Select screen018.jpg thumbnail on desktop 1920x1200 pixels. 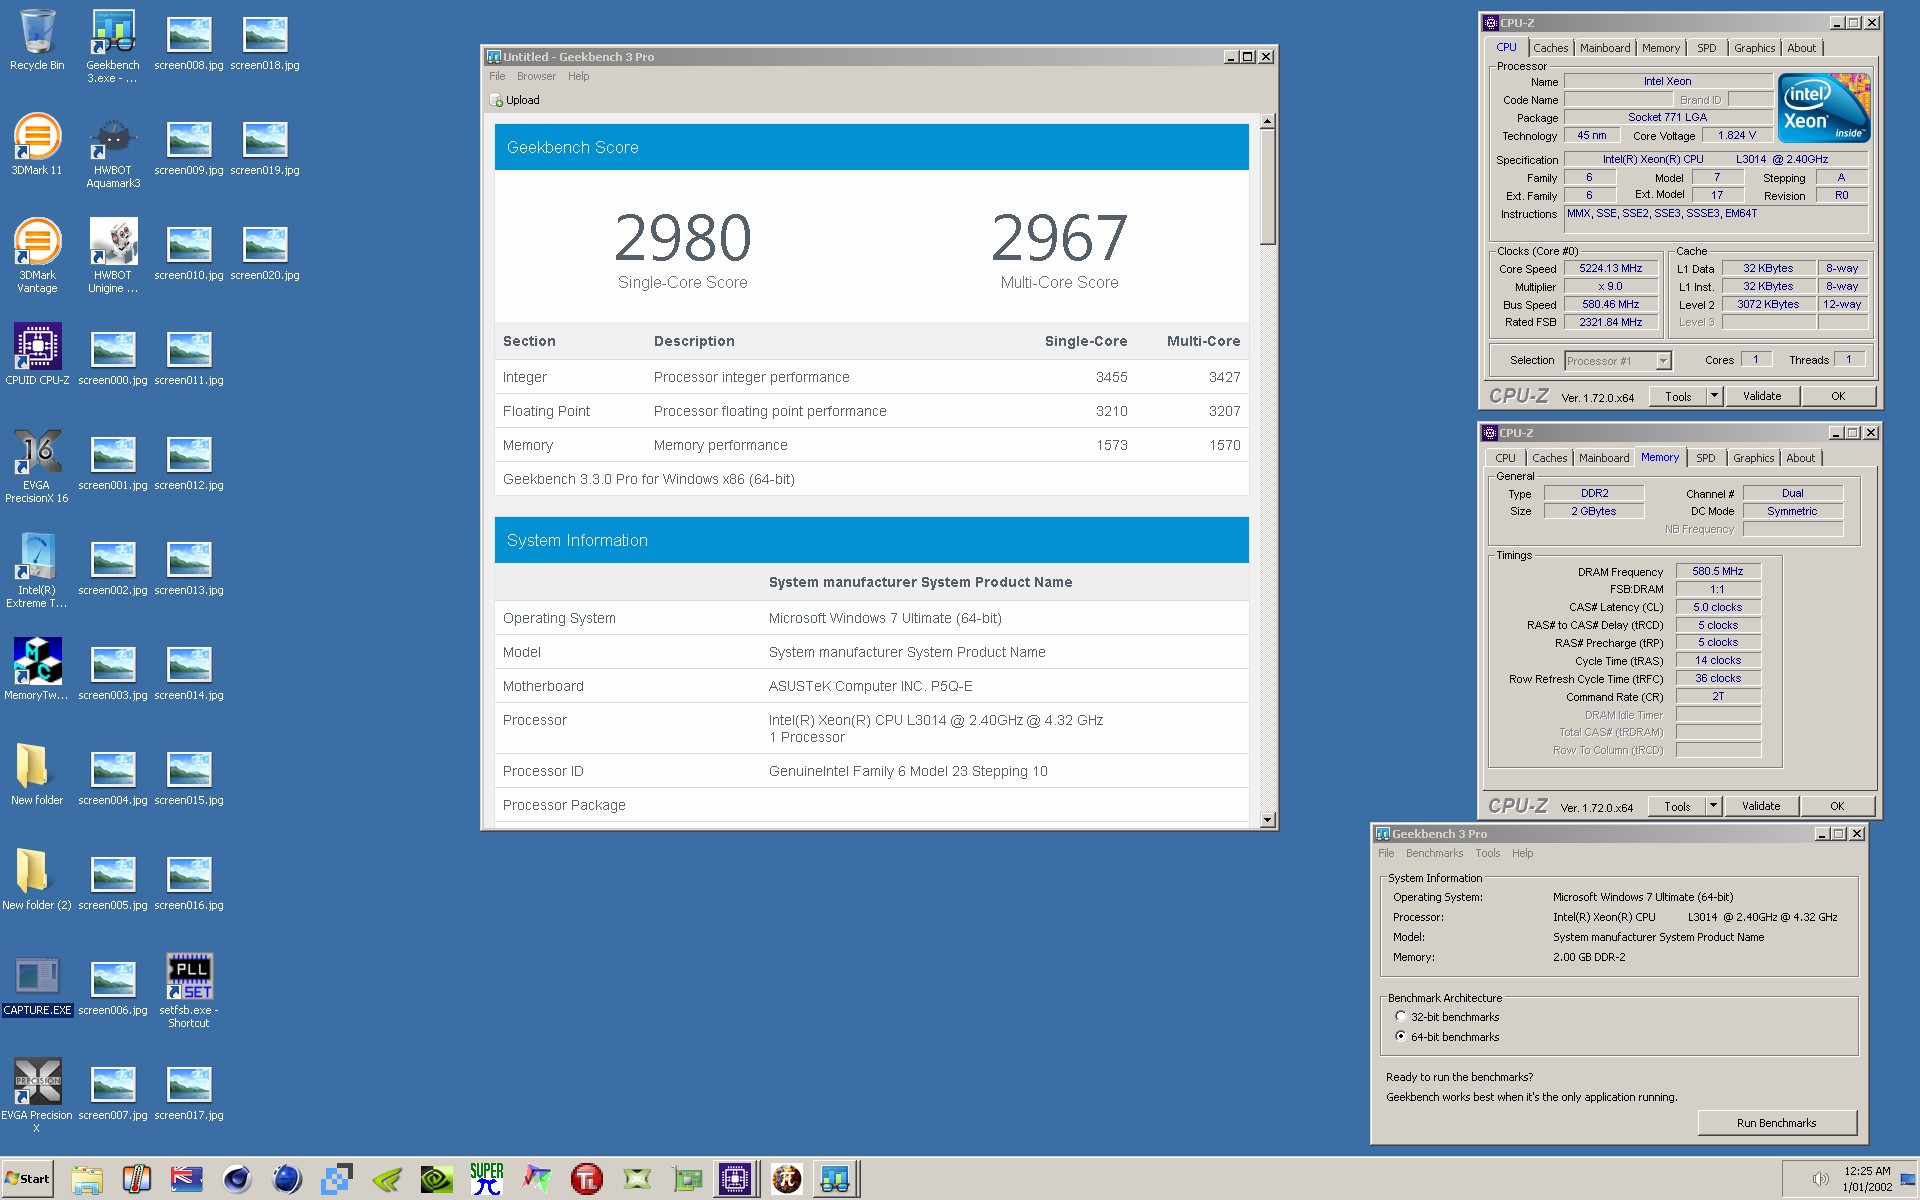265,41
